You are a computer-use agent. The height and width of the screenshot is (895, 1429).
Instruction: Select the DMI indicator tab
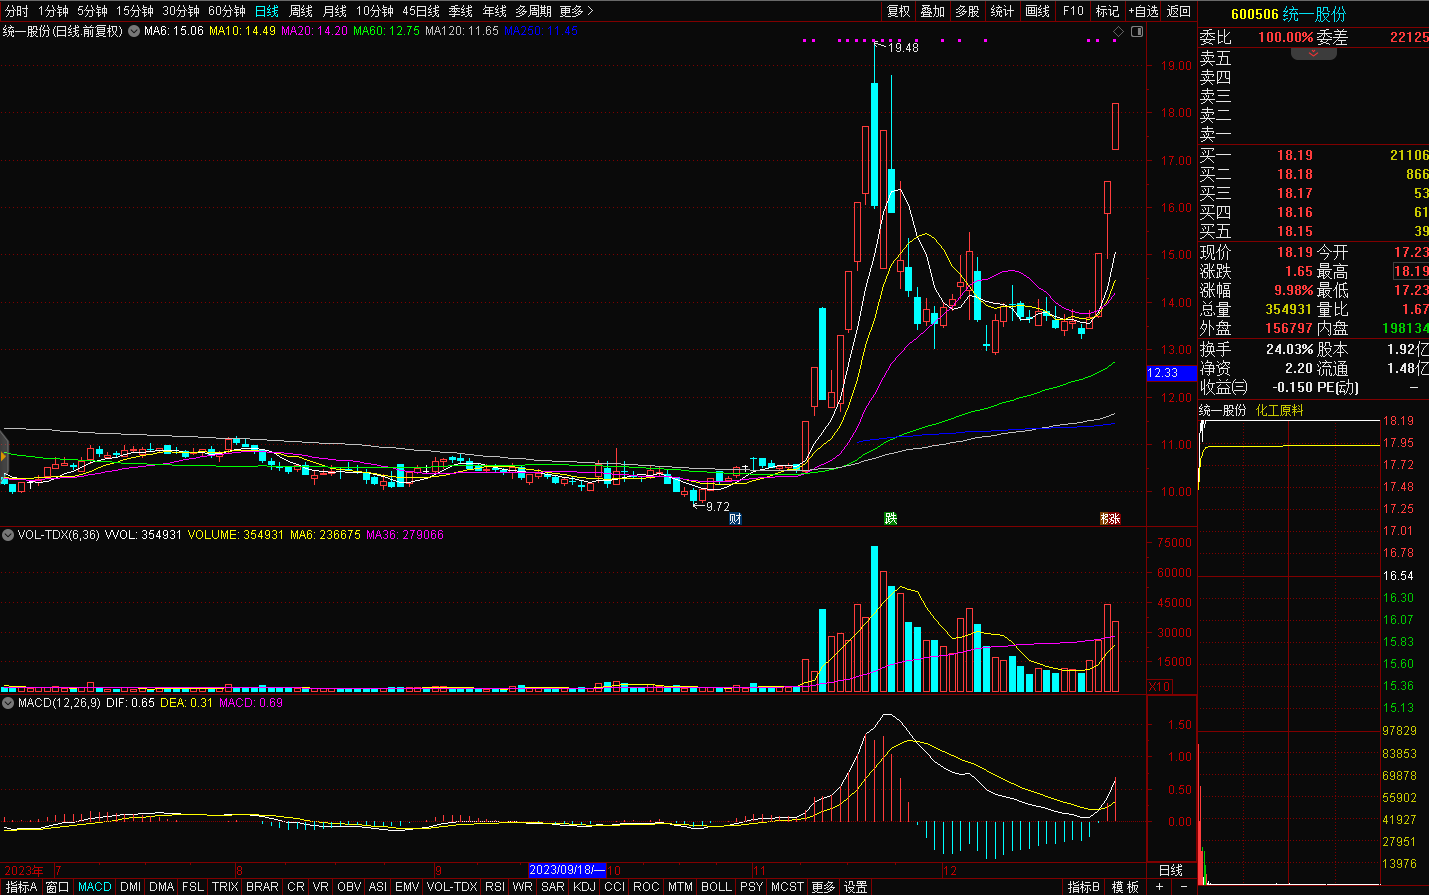coord(130,887)
